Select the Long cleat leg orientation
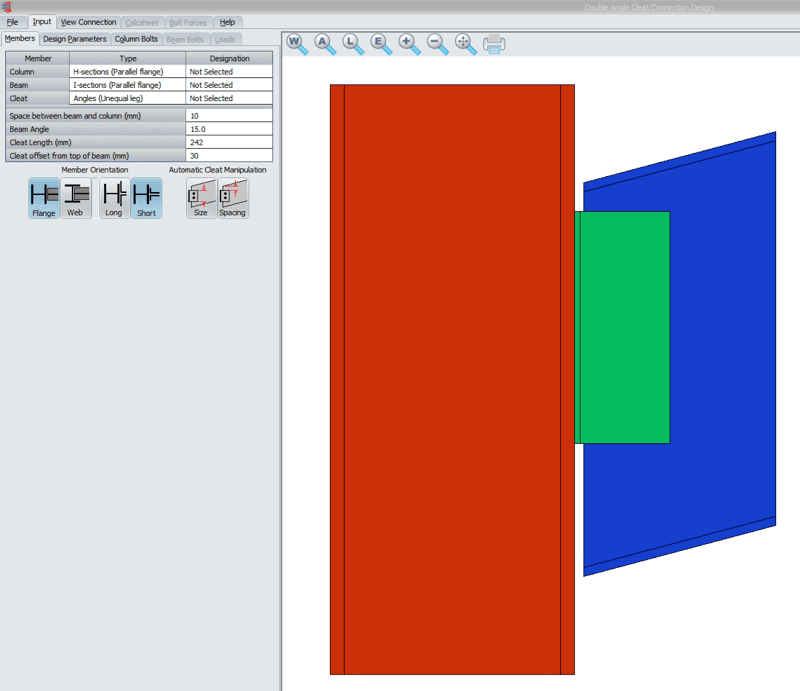Screen dimensions: 800x691 pos(114,198)
